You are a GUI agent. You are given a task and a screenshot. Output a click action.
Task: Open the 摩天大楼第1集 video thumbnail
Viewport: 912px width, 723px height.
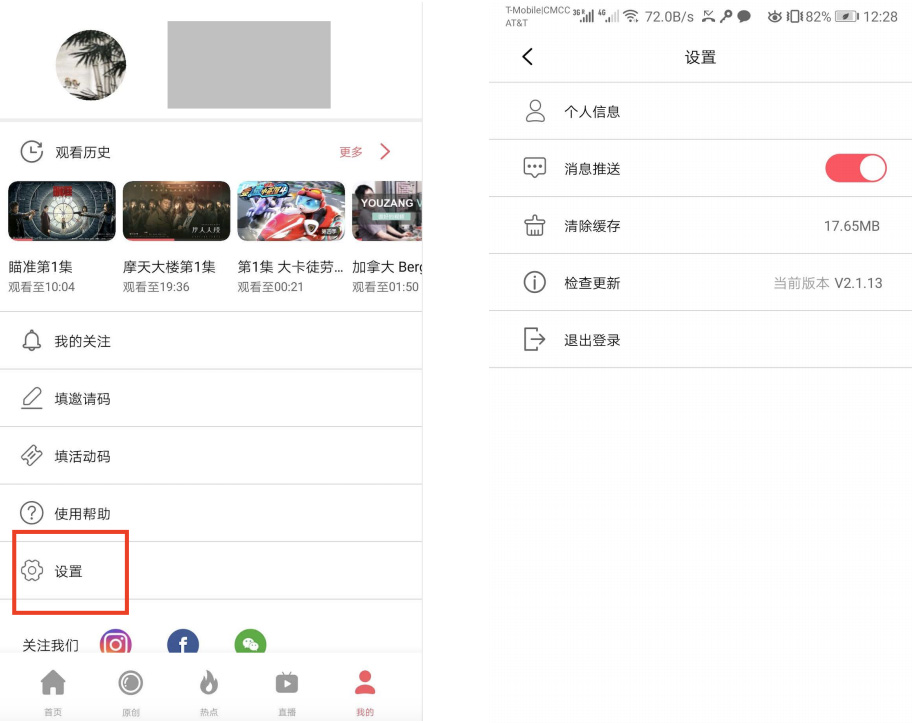(x=176, y=211)
